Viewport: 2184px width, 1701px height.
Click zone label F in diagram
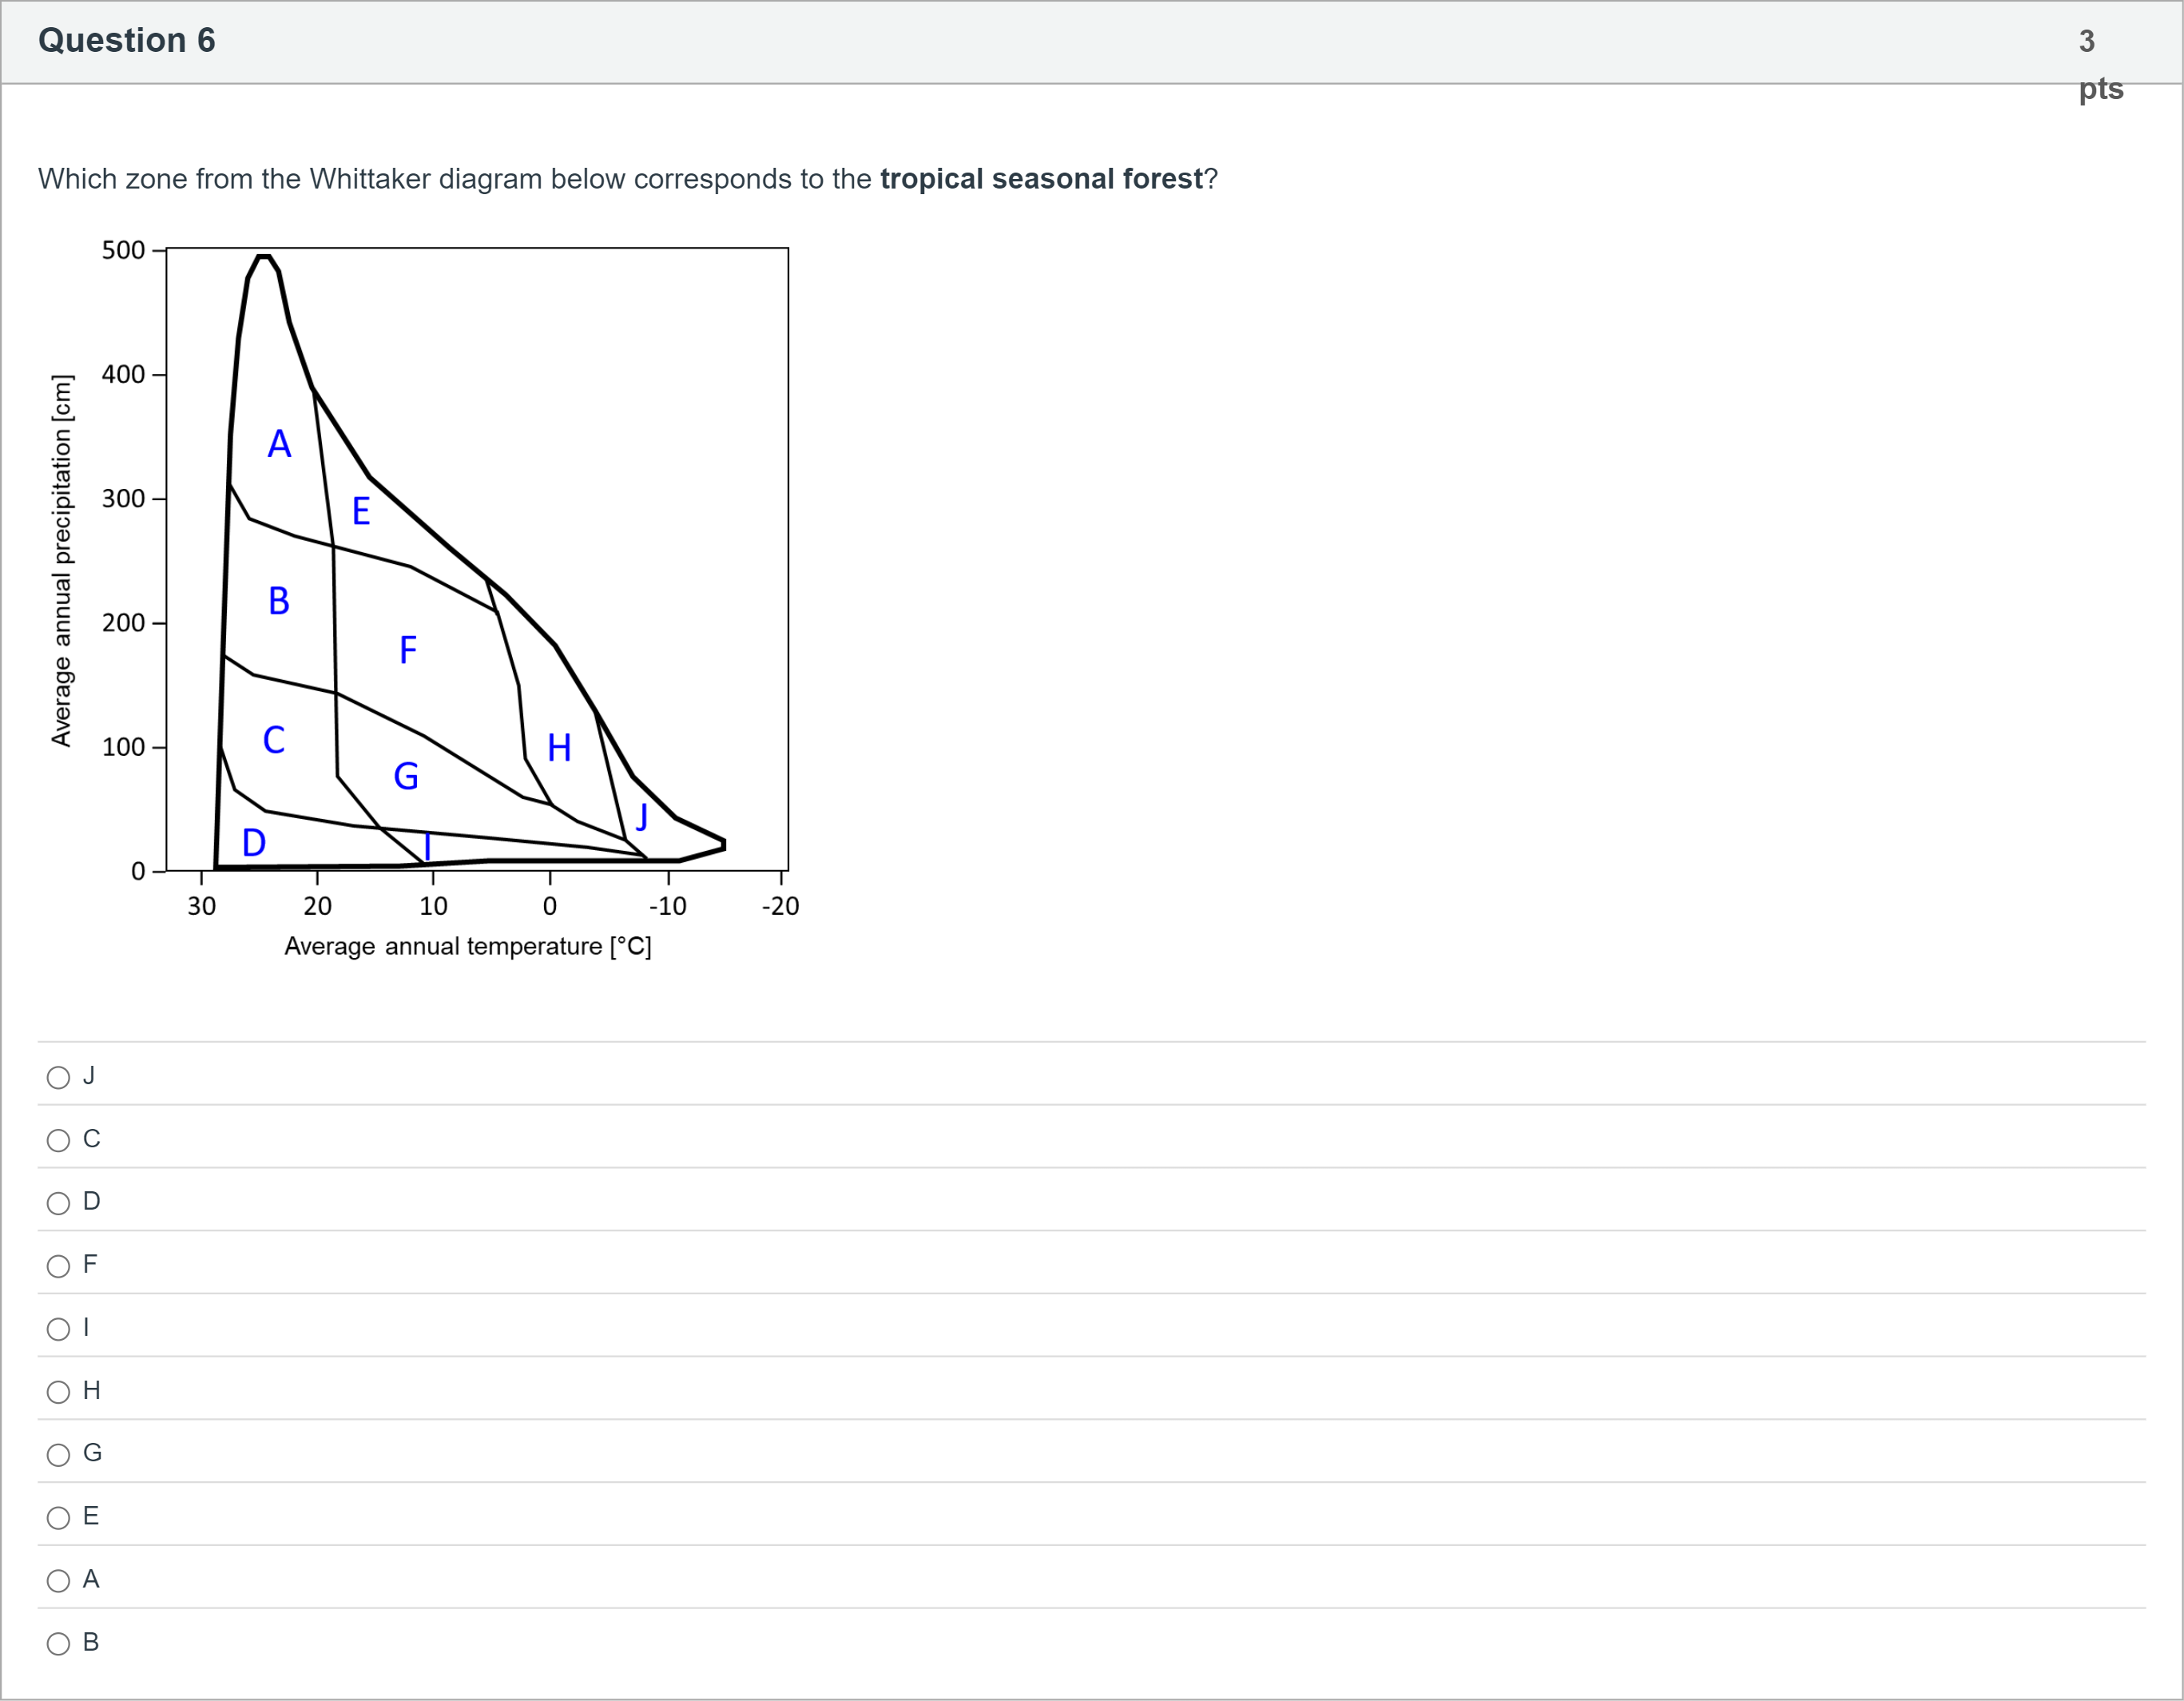point(408,651)
